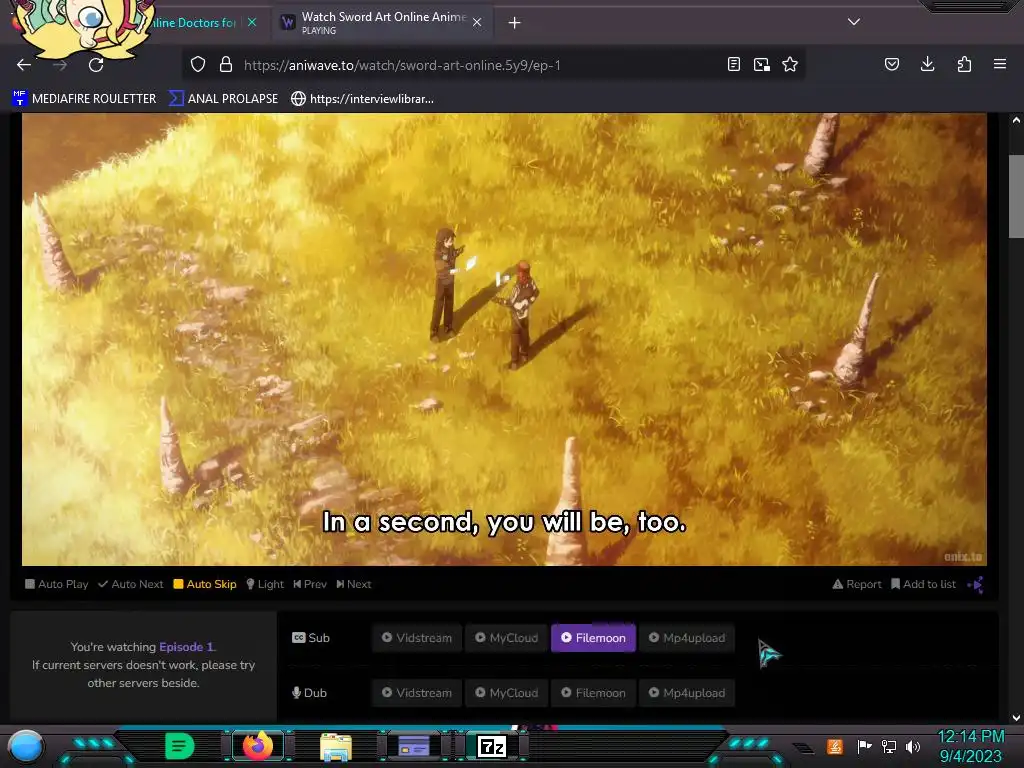
Task: Select the Sub Vidstream server
Action: (x=417, y=637)
